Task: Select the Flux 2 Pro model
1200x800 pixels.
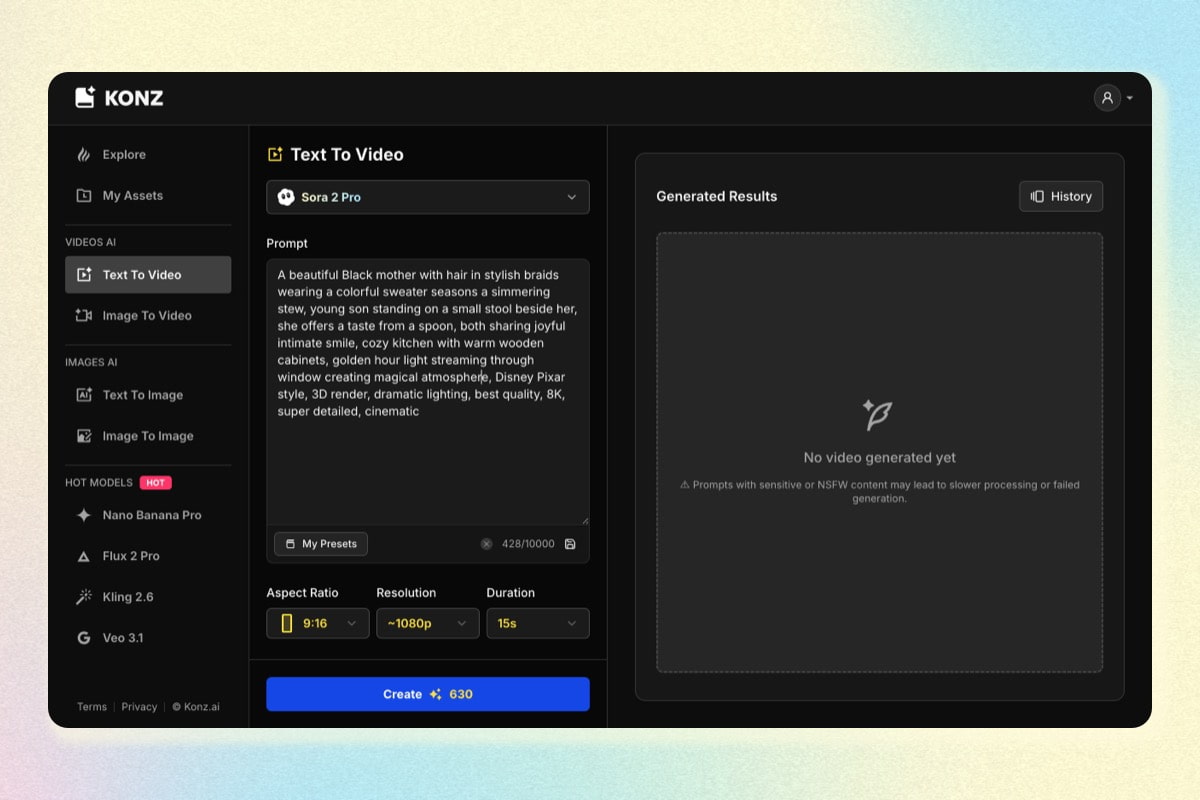Action: [x=148, y=556]
